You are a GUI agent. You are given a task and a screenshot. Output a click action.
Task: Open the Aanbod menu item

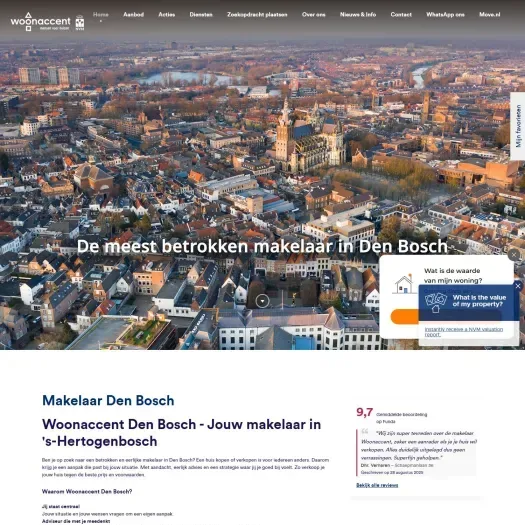pos(133,14)
